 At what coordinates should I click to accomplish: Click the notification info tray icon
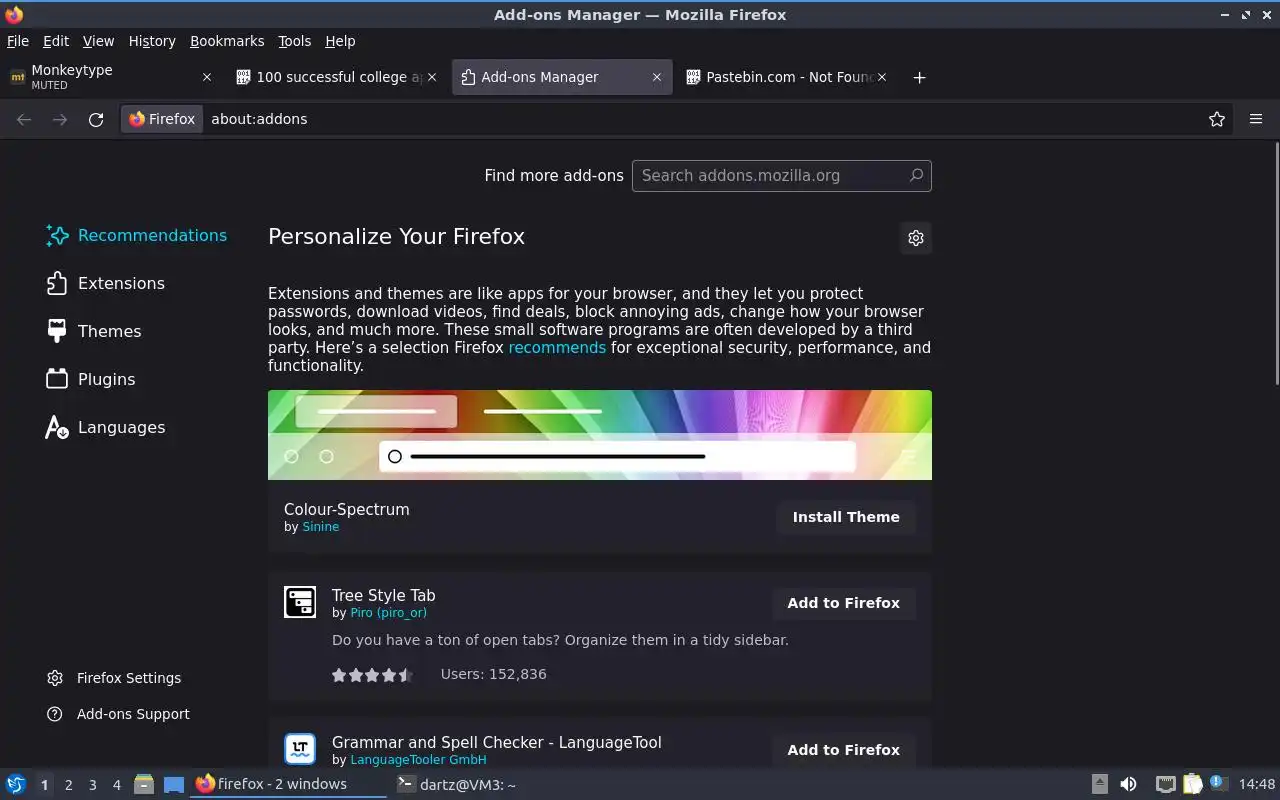click(x=1217, y=783)
